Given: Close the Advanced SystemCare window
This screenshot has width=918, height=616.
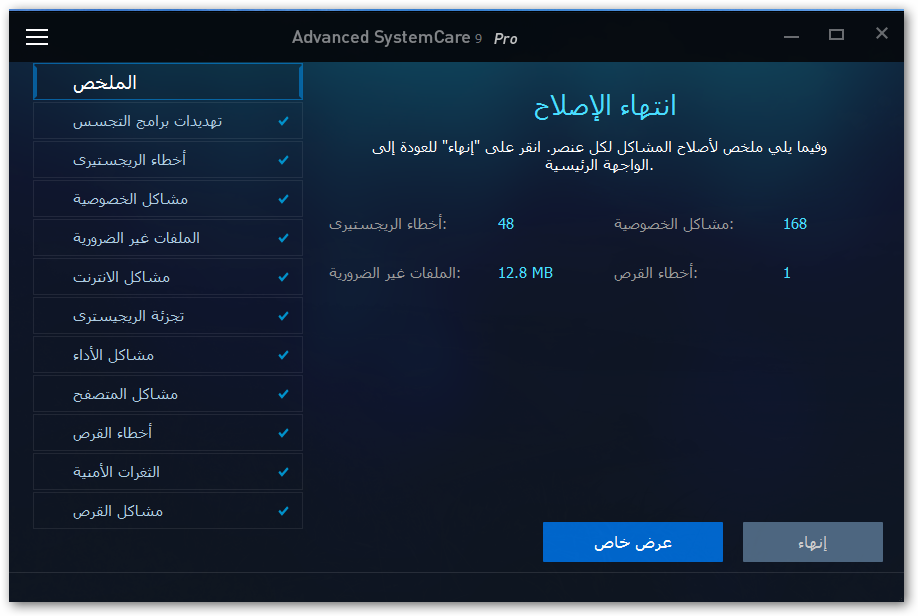Looking at the screenshot, I should coord(881,34).
